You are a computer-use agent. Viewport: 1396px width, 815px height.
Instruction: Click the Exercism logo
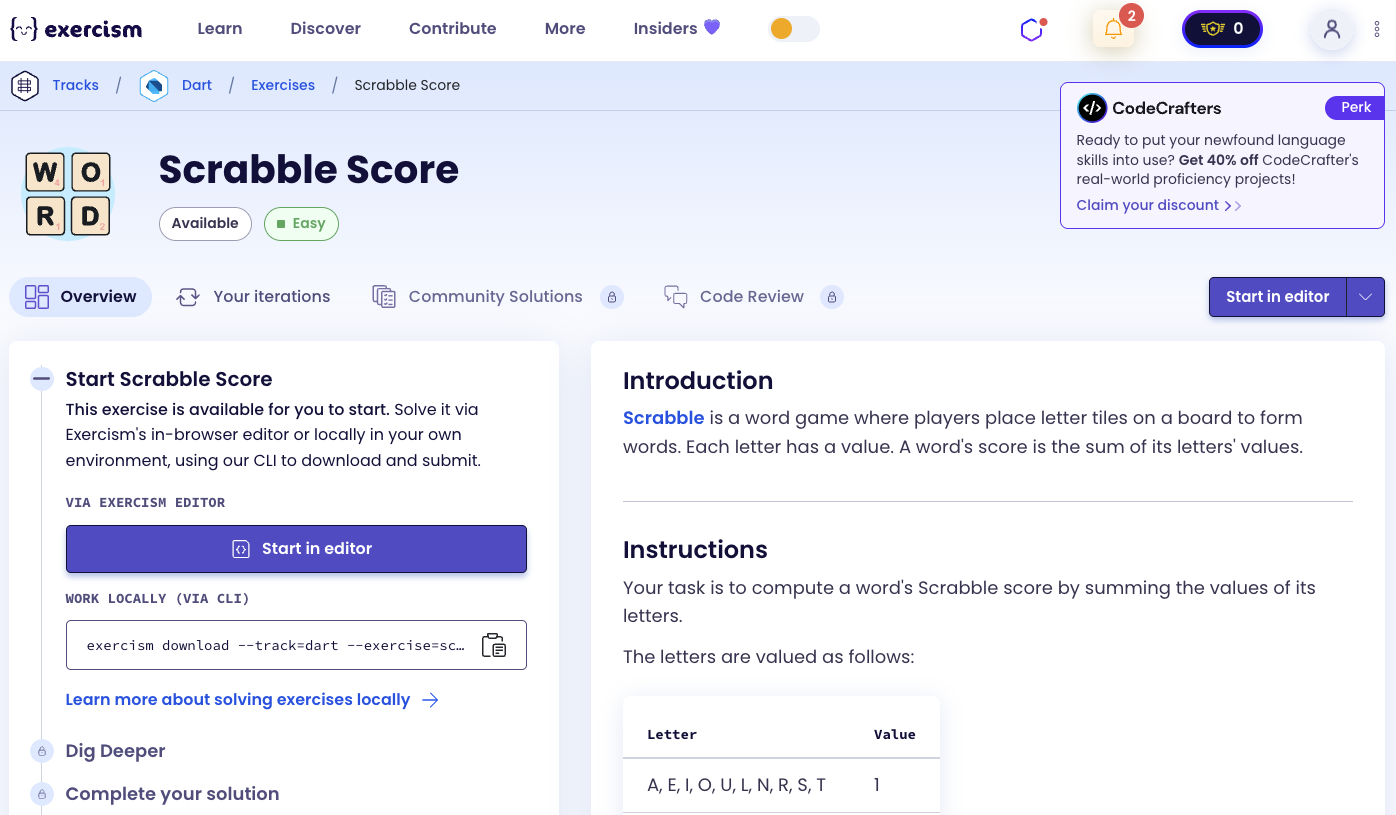(x=77, y=29)
